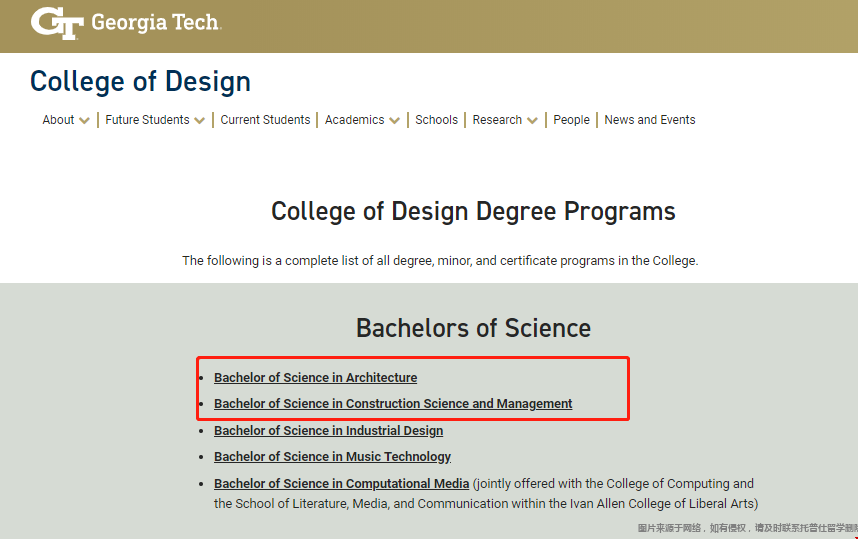
Task: Open the About menu item
Action: point(58,120)
